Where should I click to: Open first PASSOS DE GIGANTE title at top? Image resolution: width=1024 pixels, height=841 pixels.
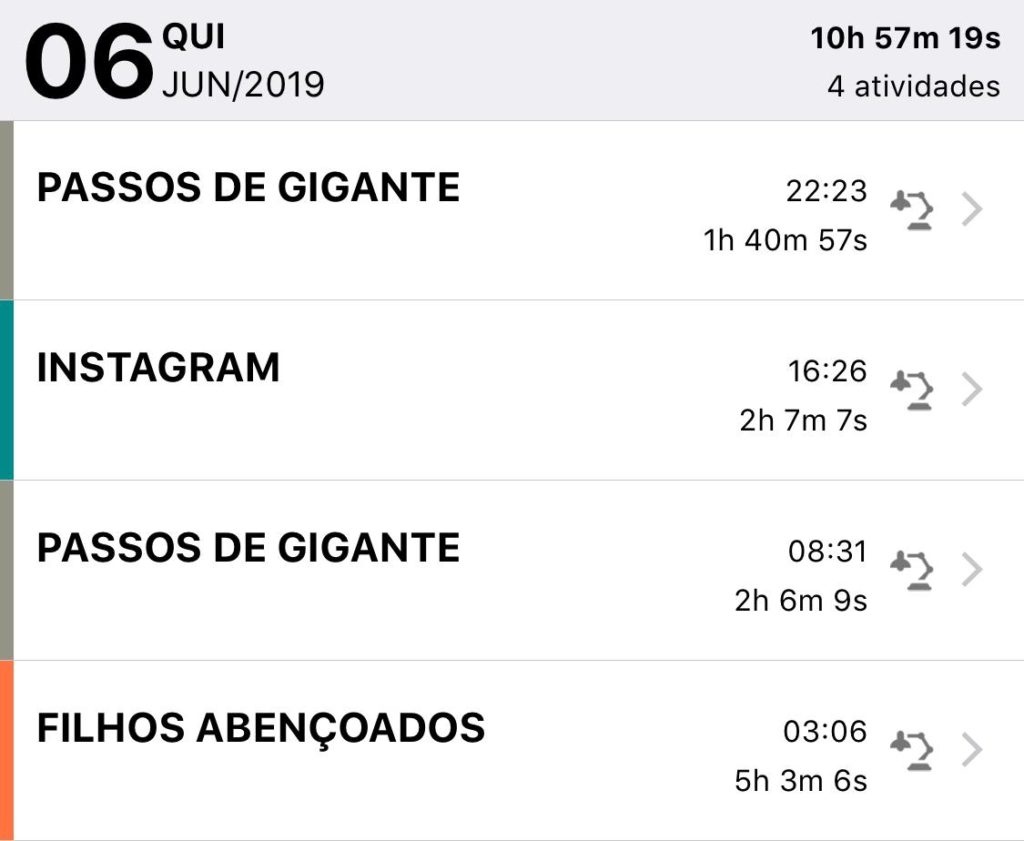(249, 187)
